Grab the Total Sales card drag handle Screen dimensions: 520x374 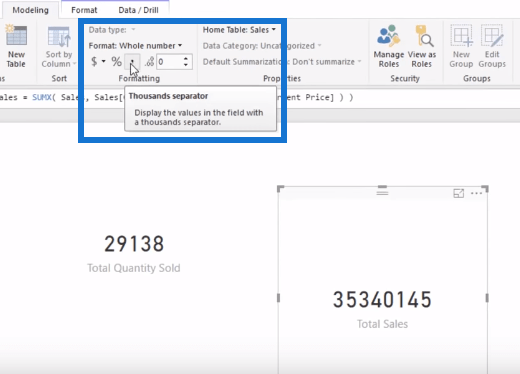(x=382, y=192)
